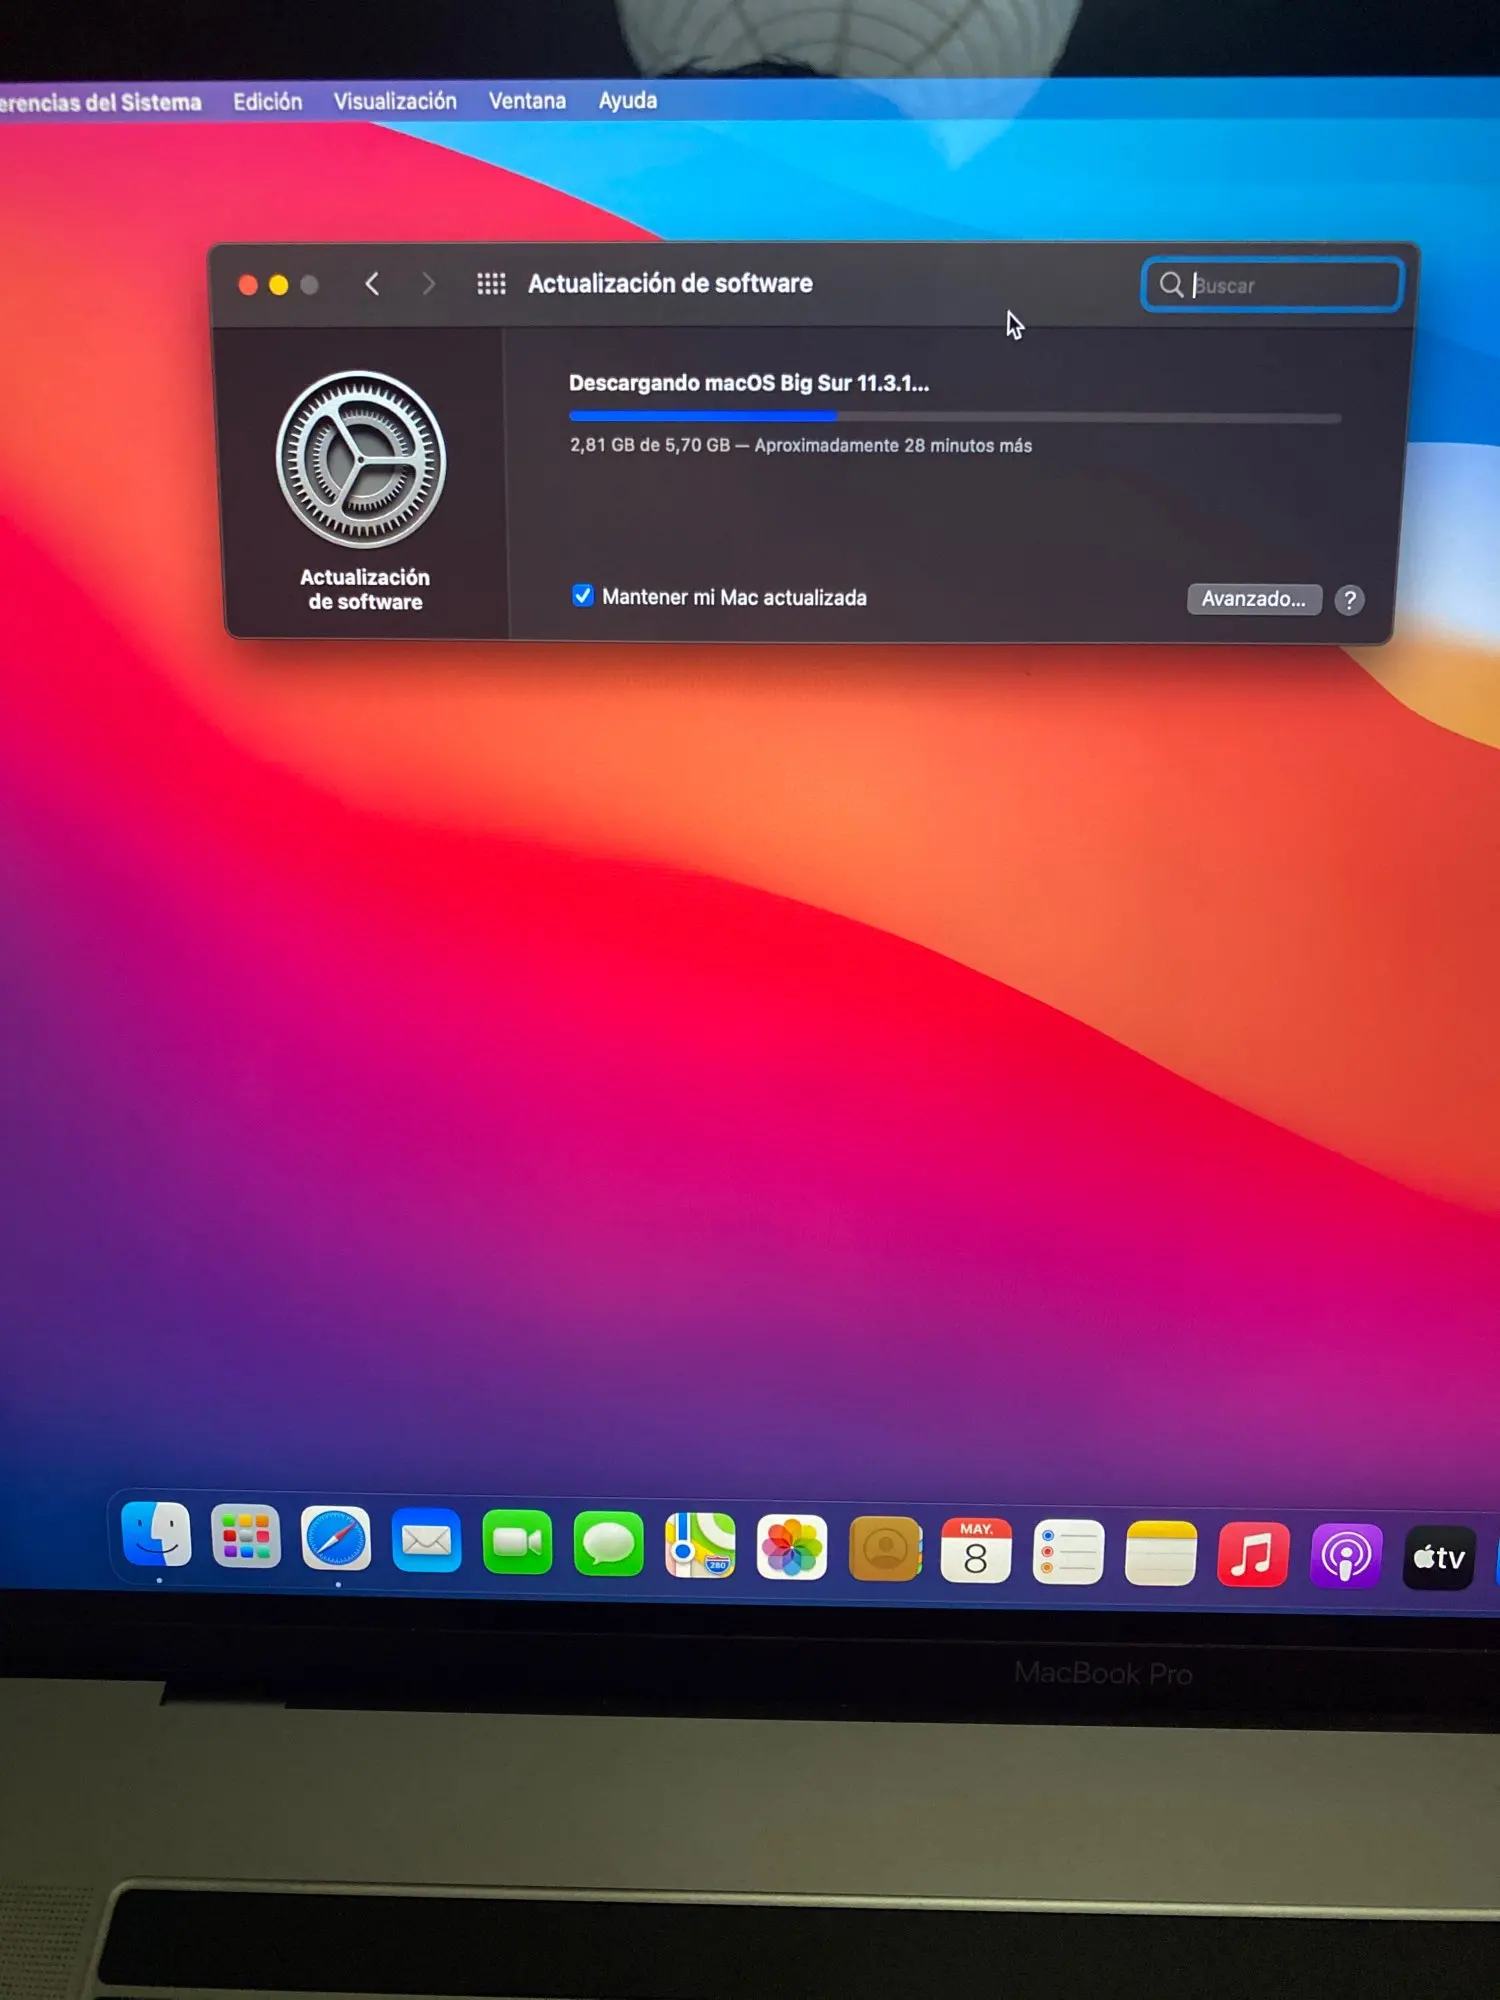Uncheck Mantener mi Mac actualizada
Screen dimensions: 1500x2000
[x=582, y=596]
